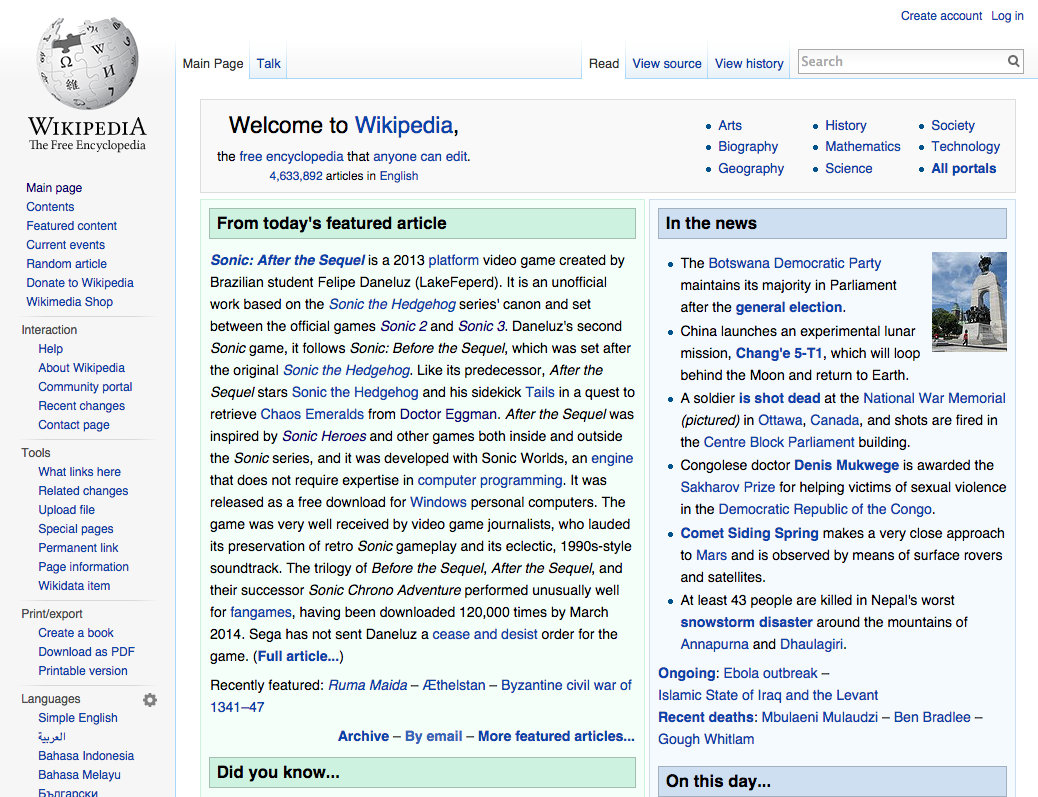
Task: Open the History portal
Action: [845, 125]
